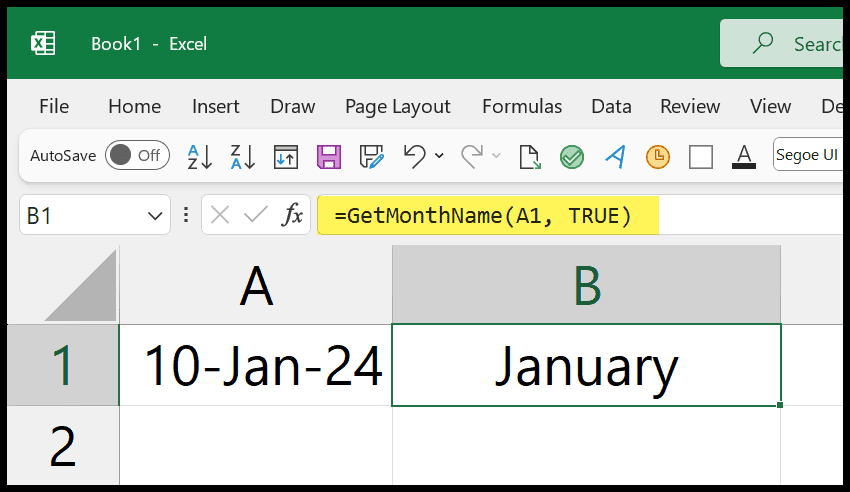The width and height of the screenshot is (850, 492).
Task: Open the Name Box dropdown for B1
Action: coord(155,216)
